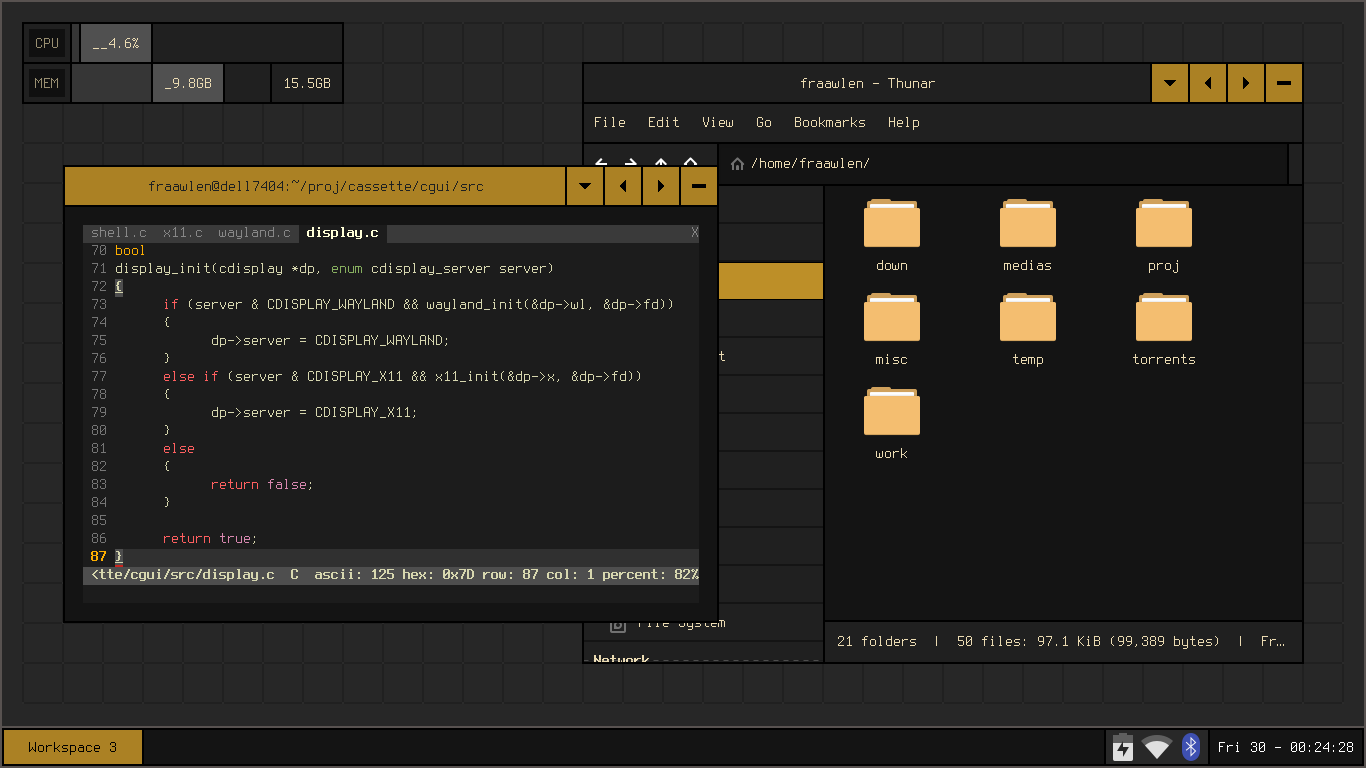
Task: Click the Bluetooth icon in system tray
Action: (x=1190, y=747)
